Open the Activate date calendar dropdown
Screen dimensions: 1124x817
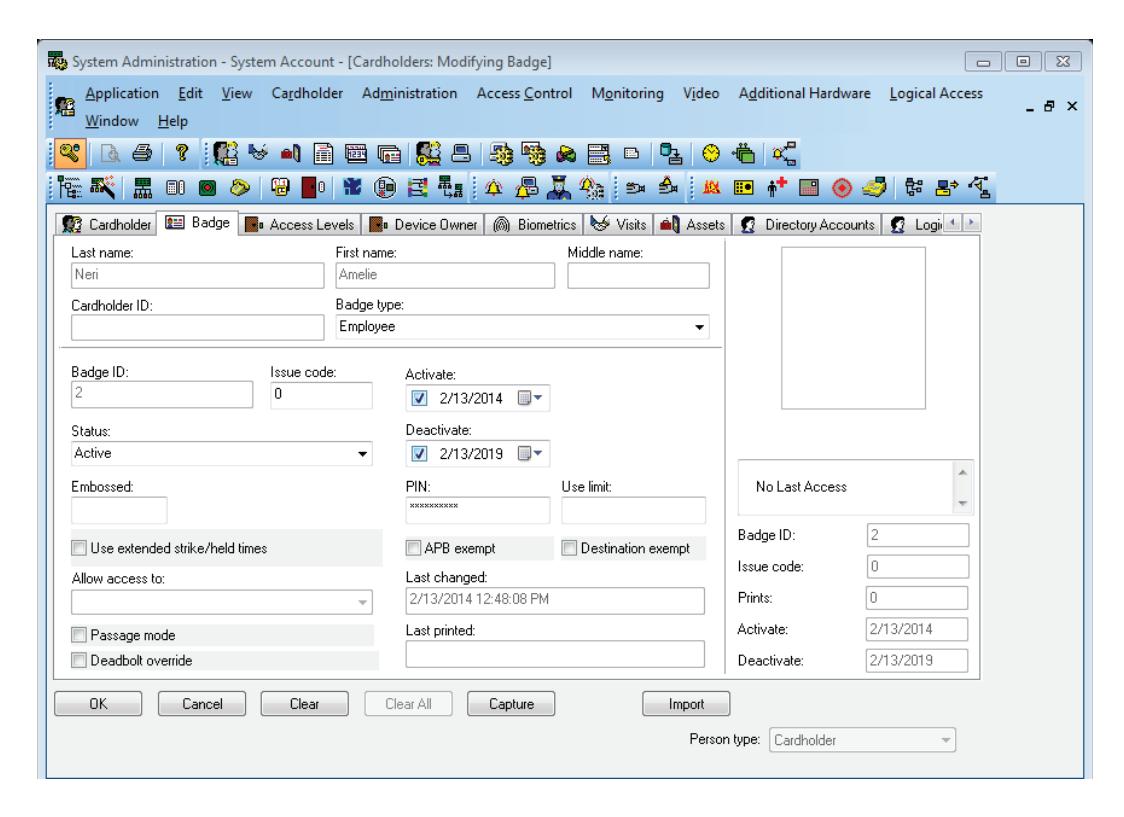click(x=530, y=398)
